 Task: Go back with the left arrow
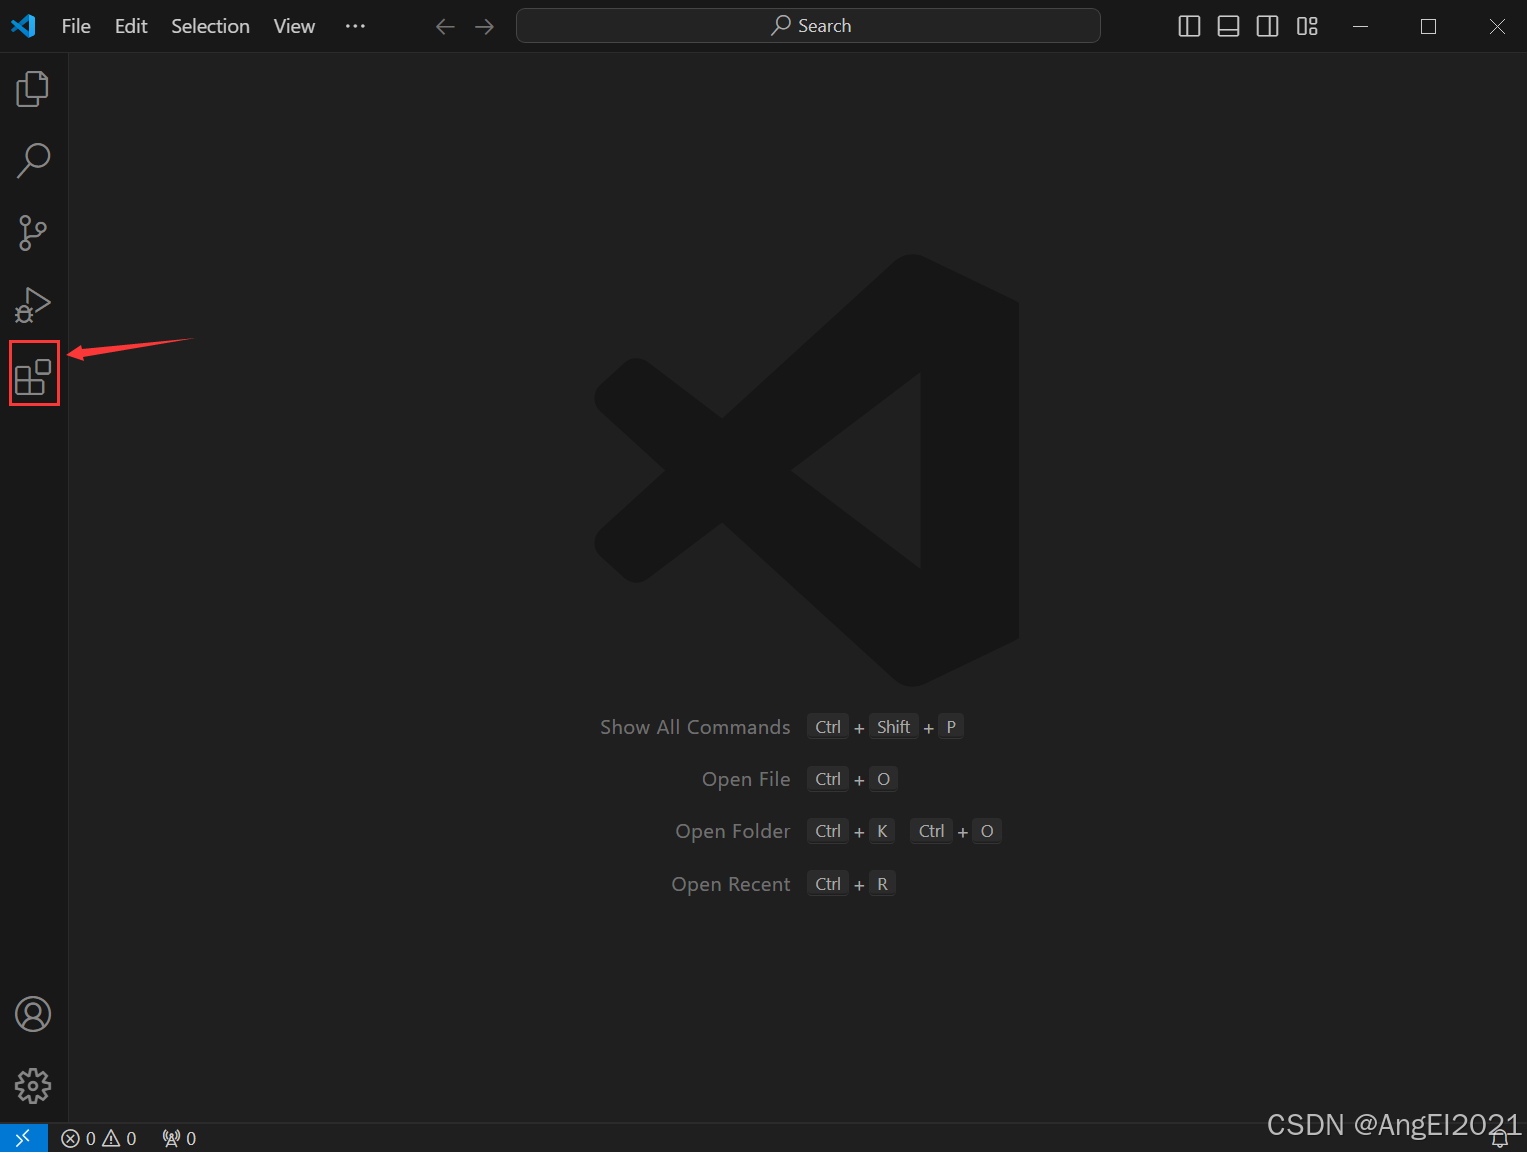tap(445, 26)
